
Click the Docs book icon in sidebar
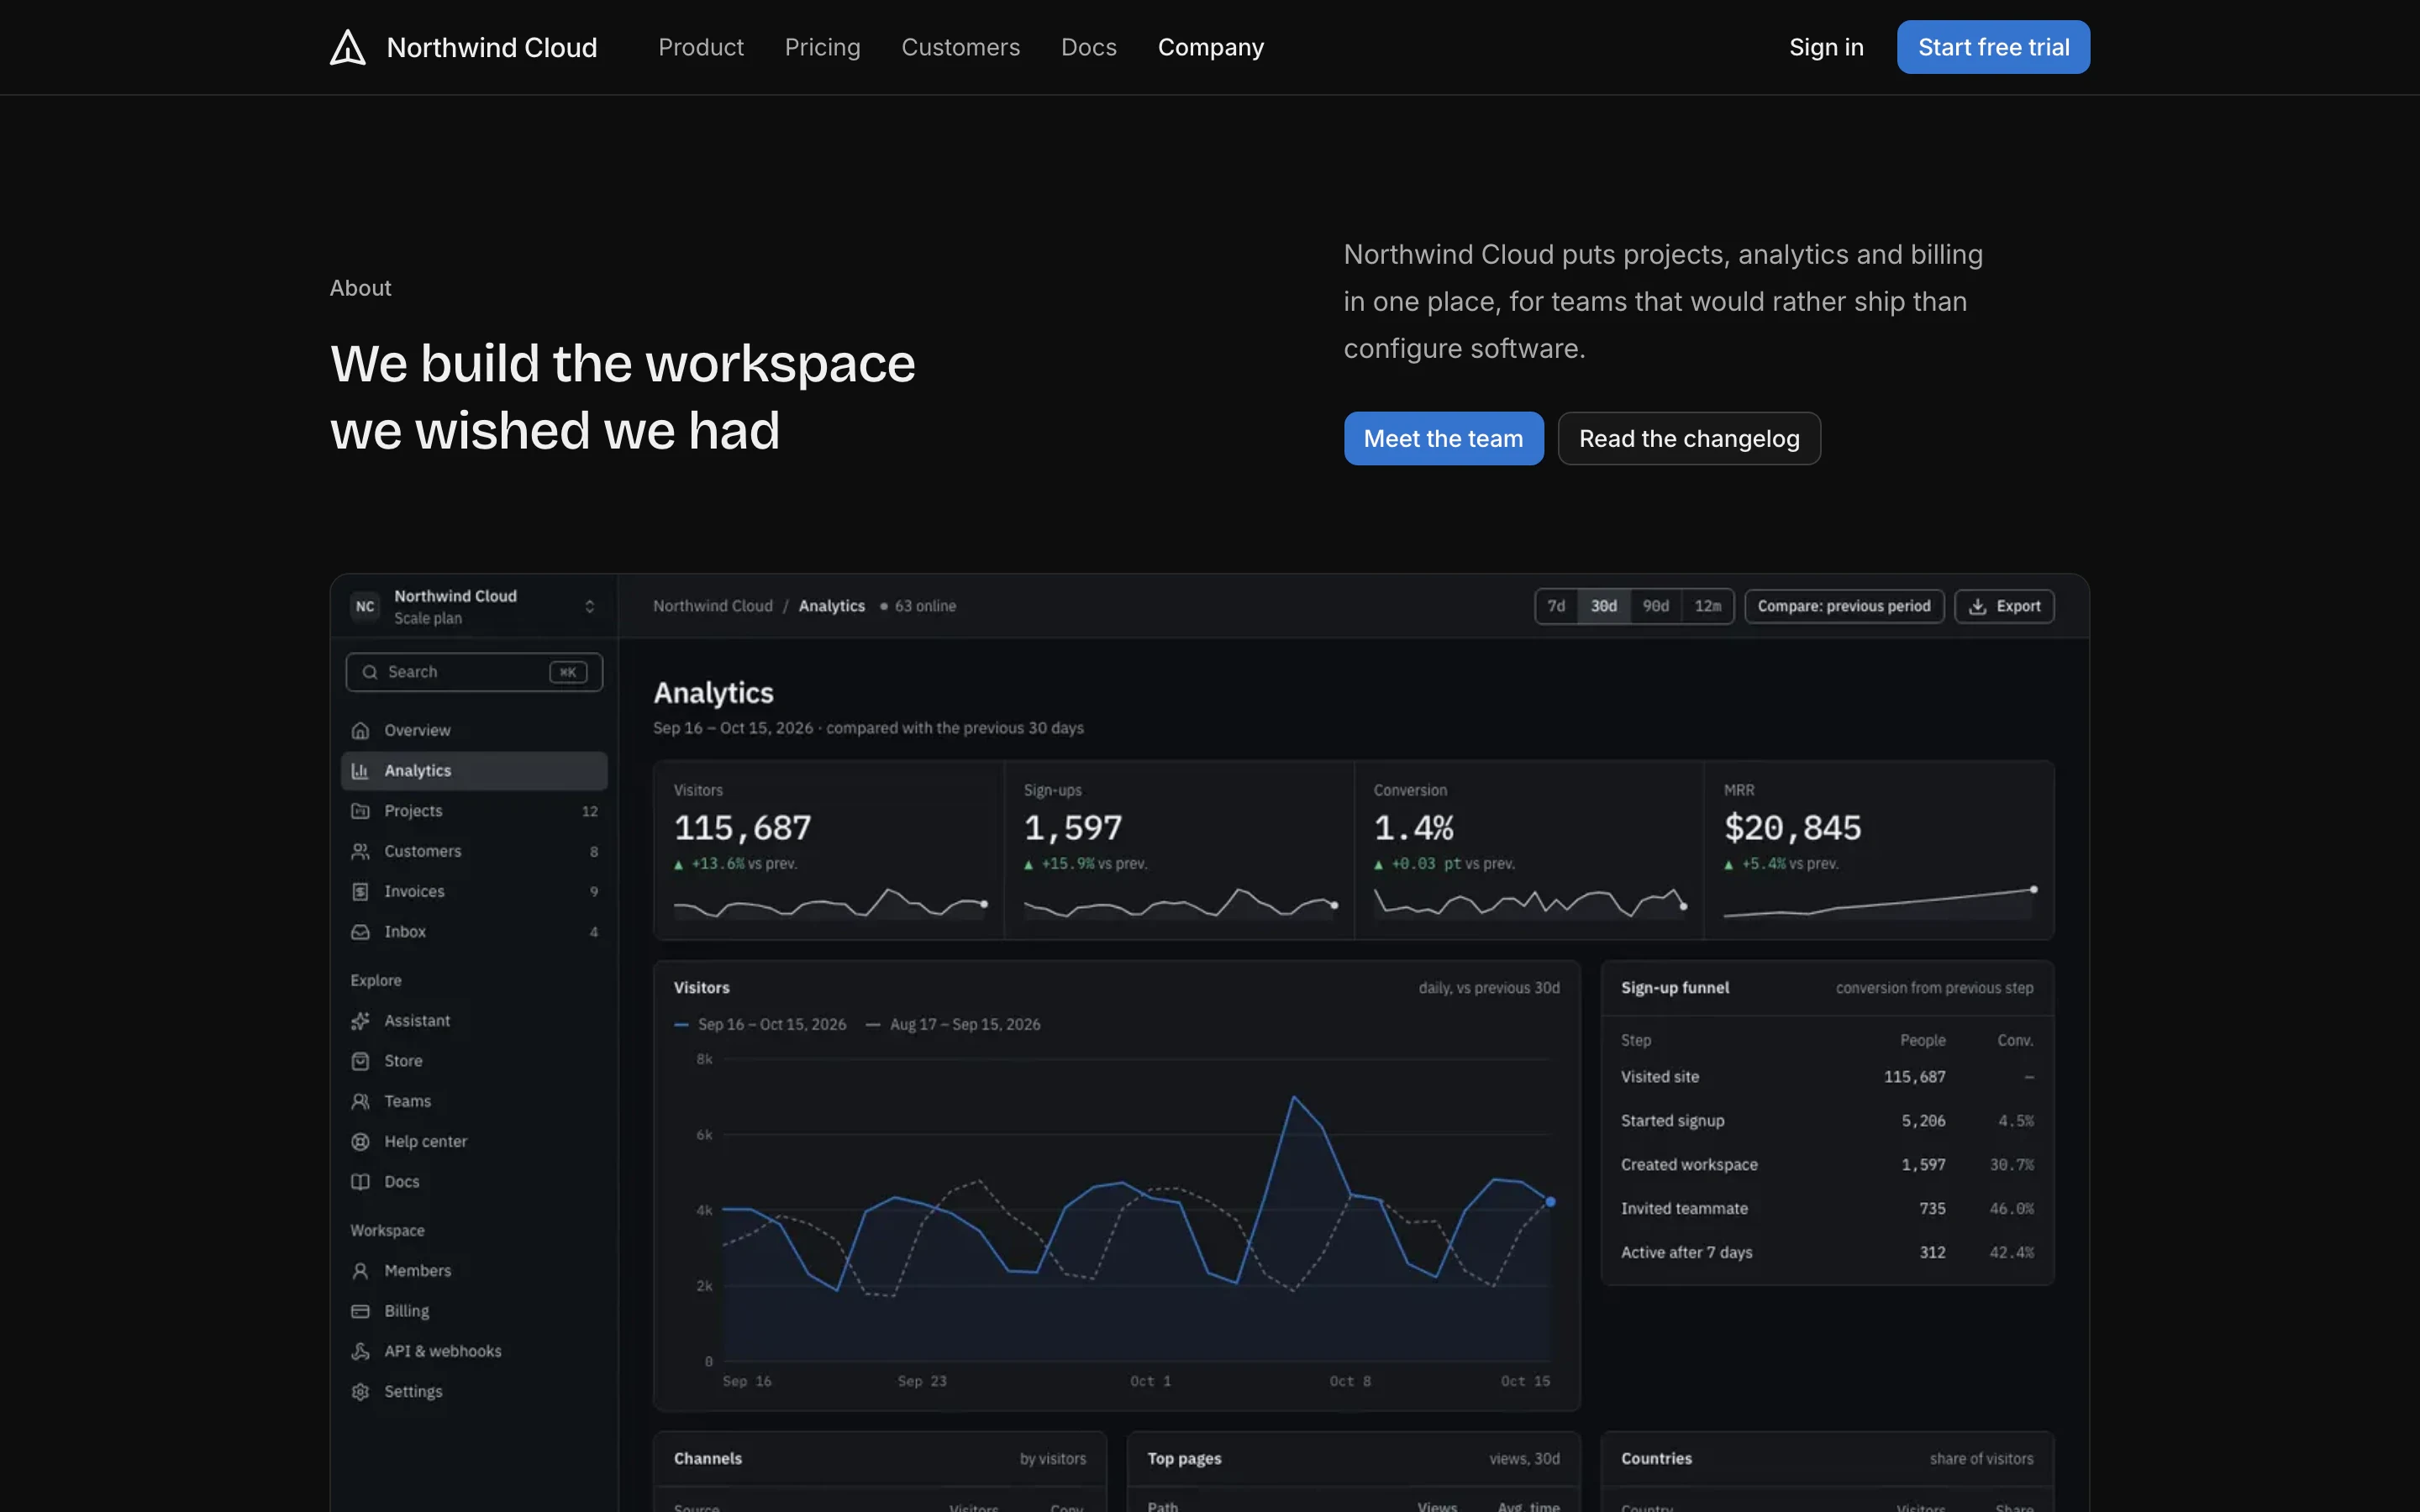tap(360, 1181)
